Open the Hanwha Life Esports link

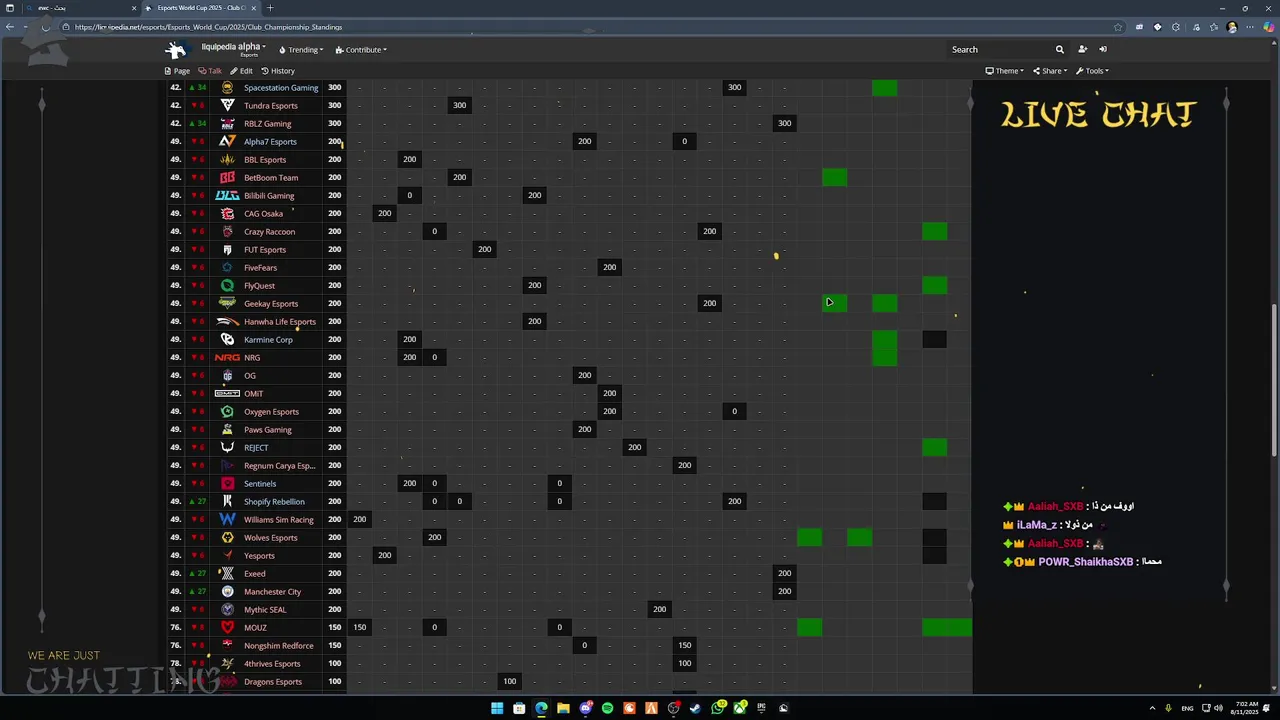click(x=280, y=321)
